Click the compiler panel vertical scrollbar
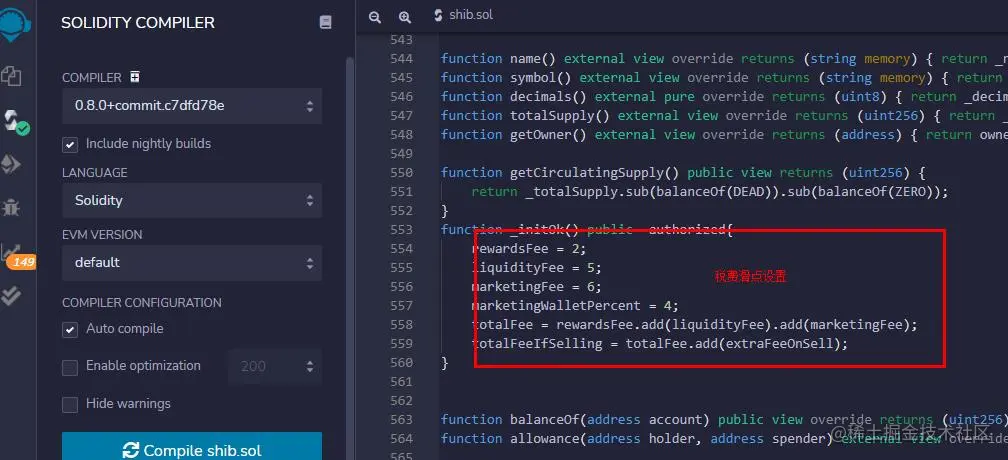1008x460 pixels. 350,257
